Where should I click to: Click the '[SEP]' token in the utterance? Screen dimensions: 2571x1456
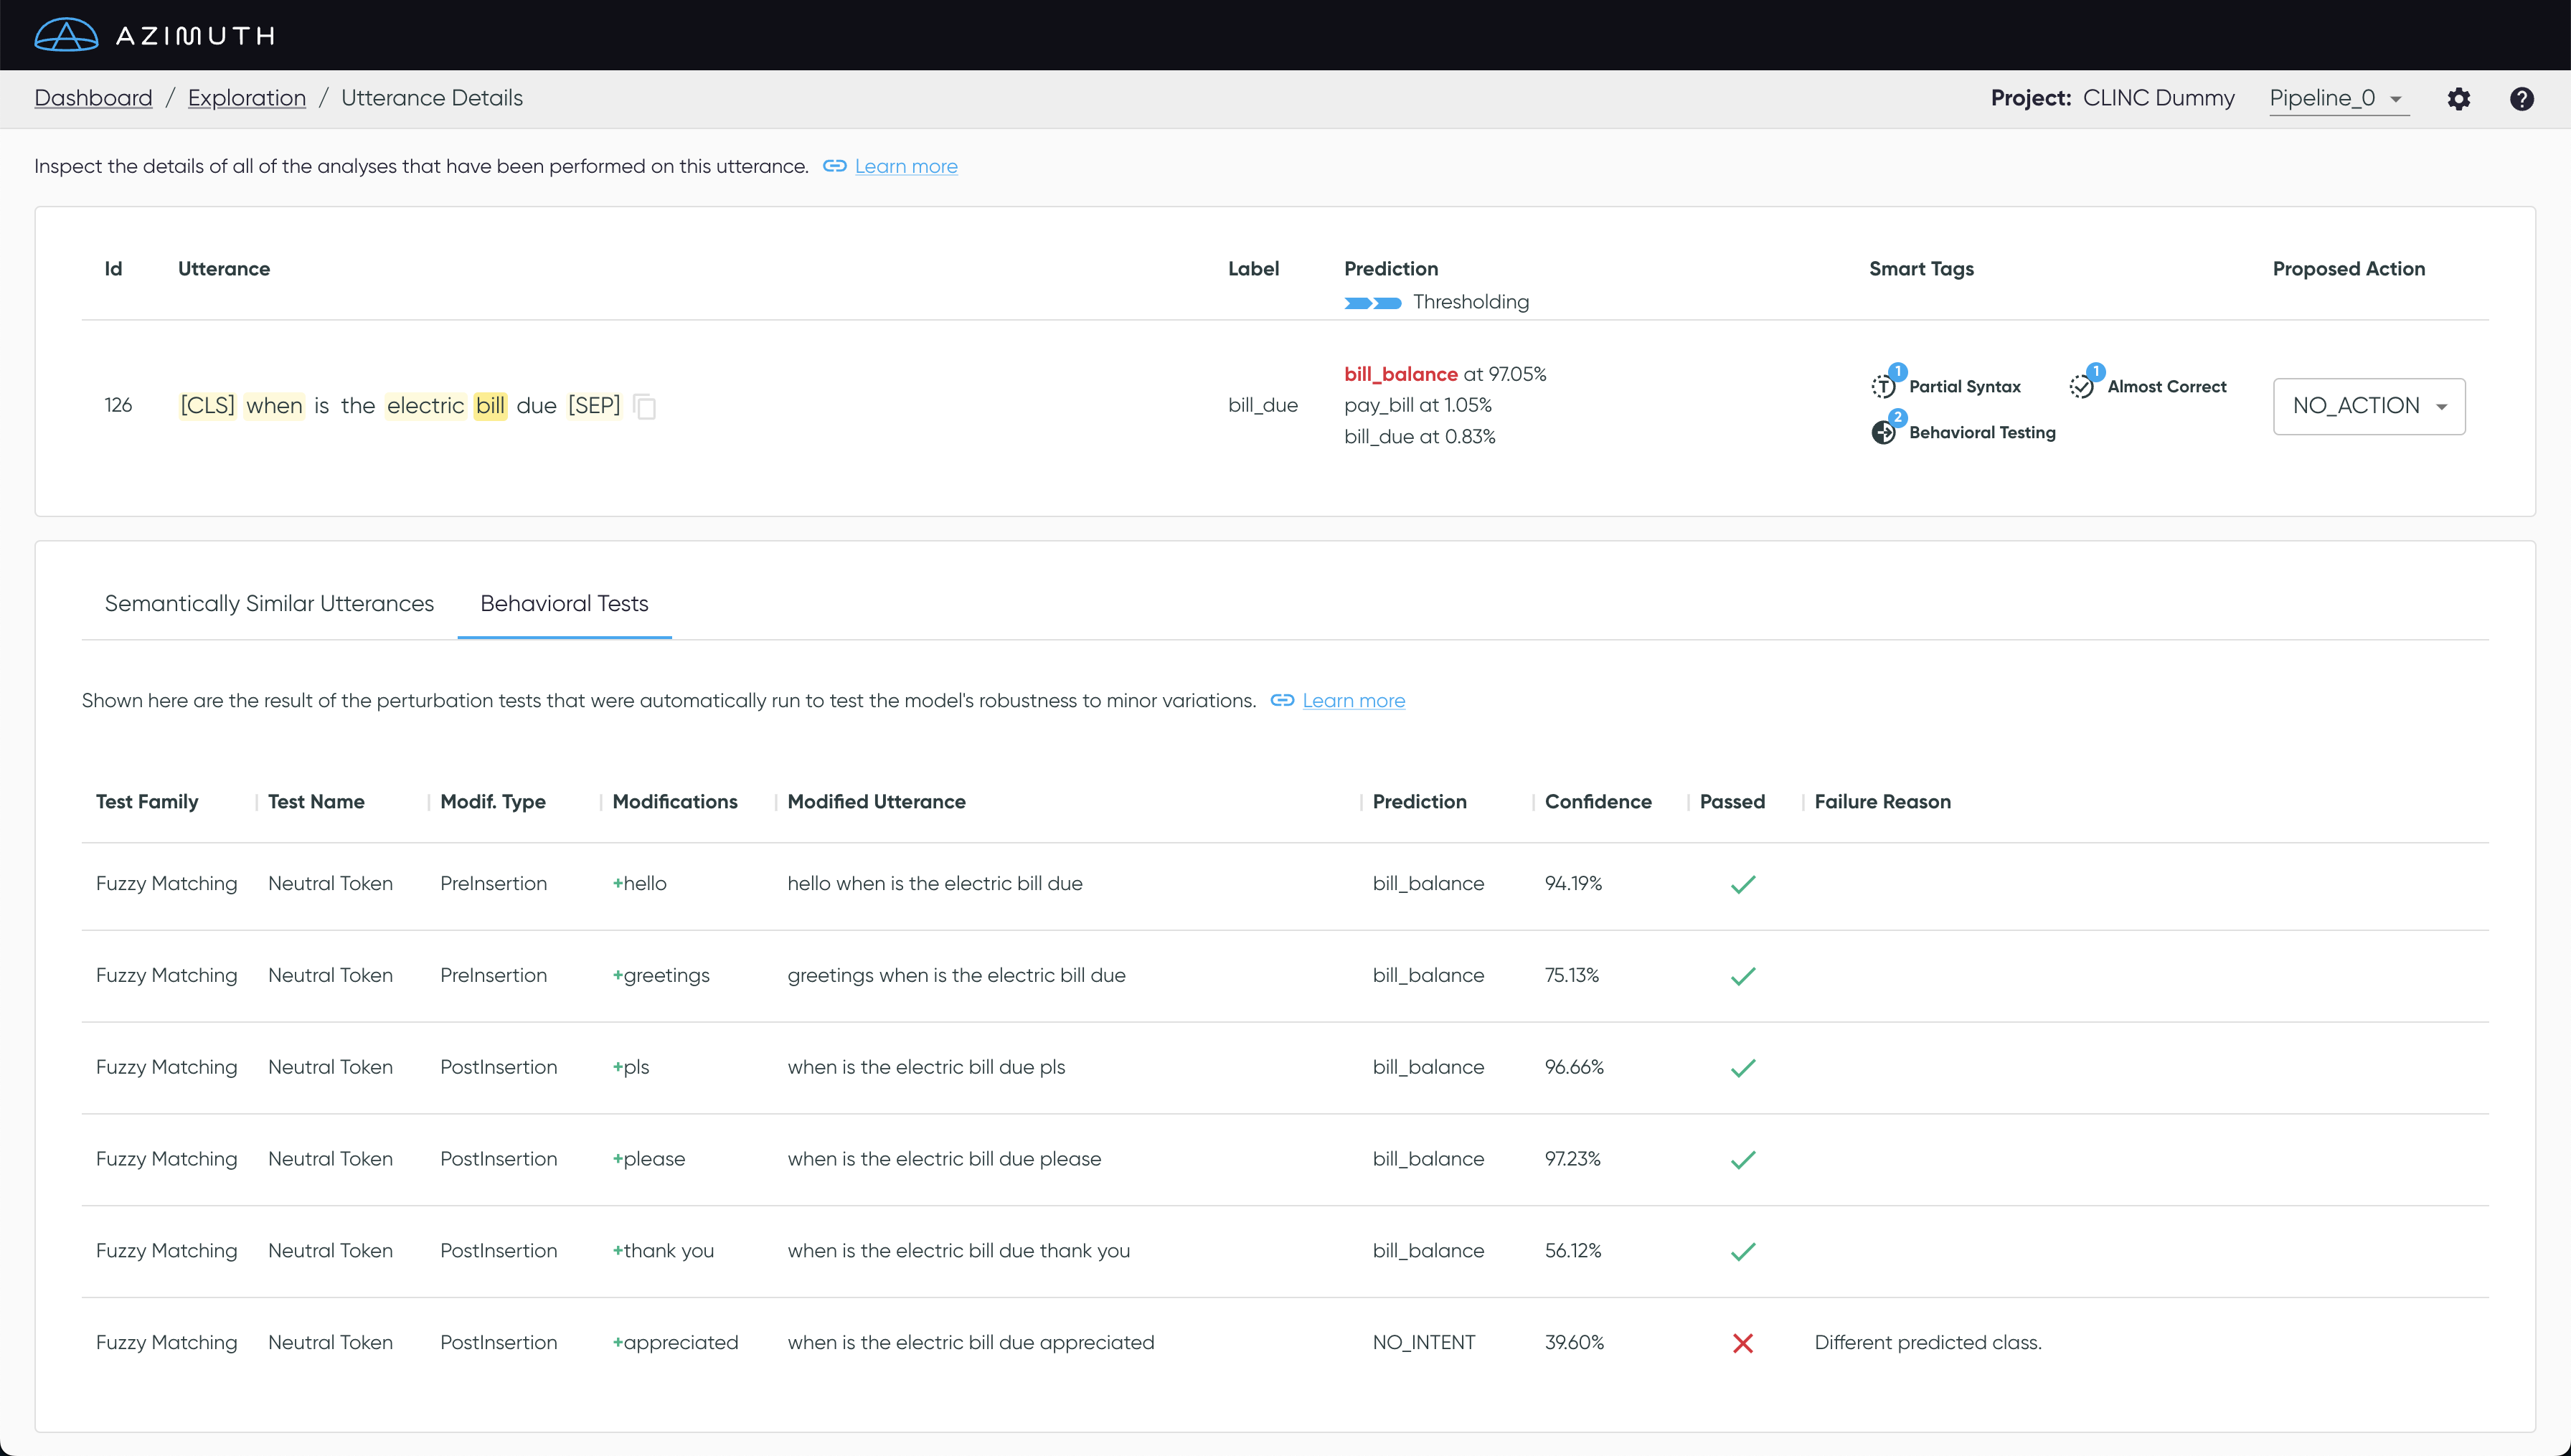coord(594,405)
